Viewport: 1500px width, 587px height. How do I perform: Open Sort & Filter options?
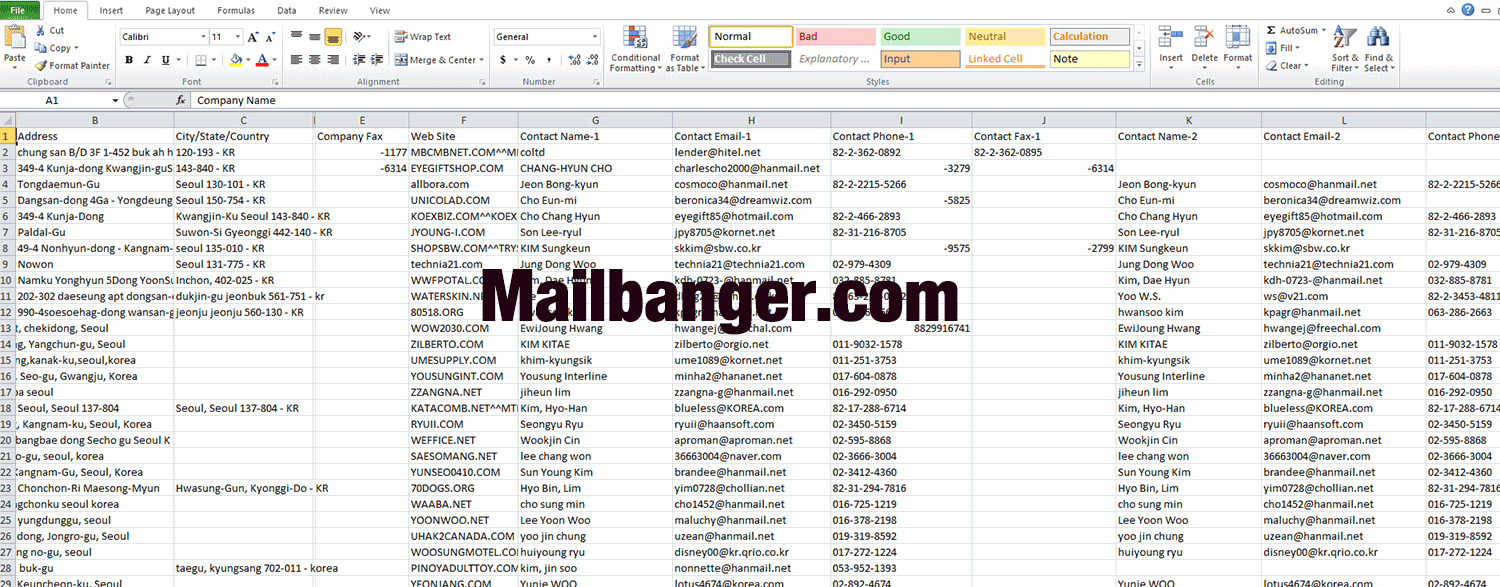[x=1345, y=49]
